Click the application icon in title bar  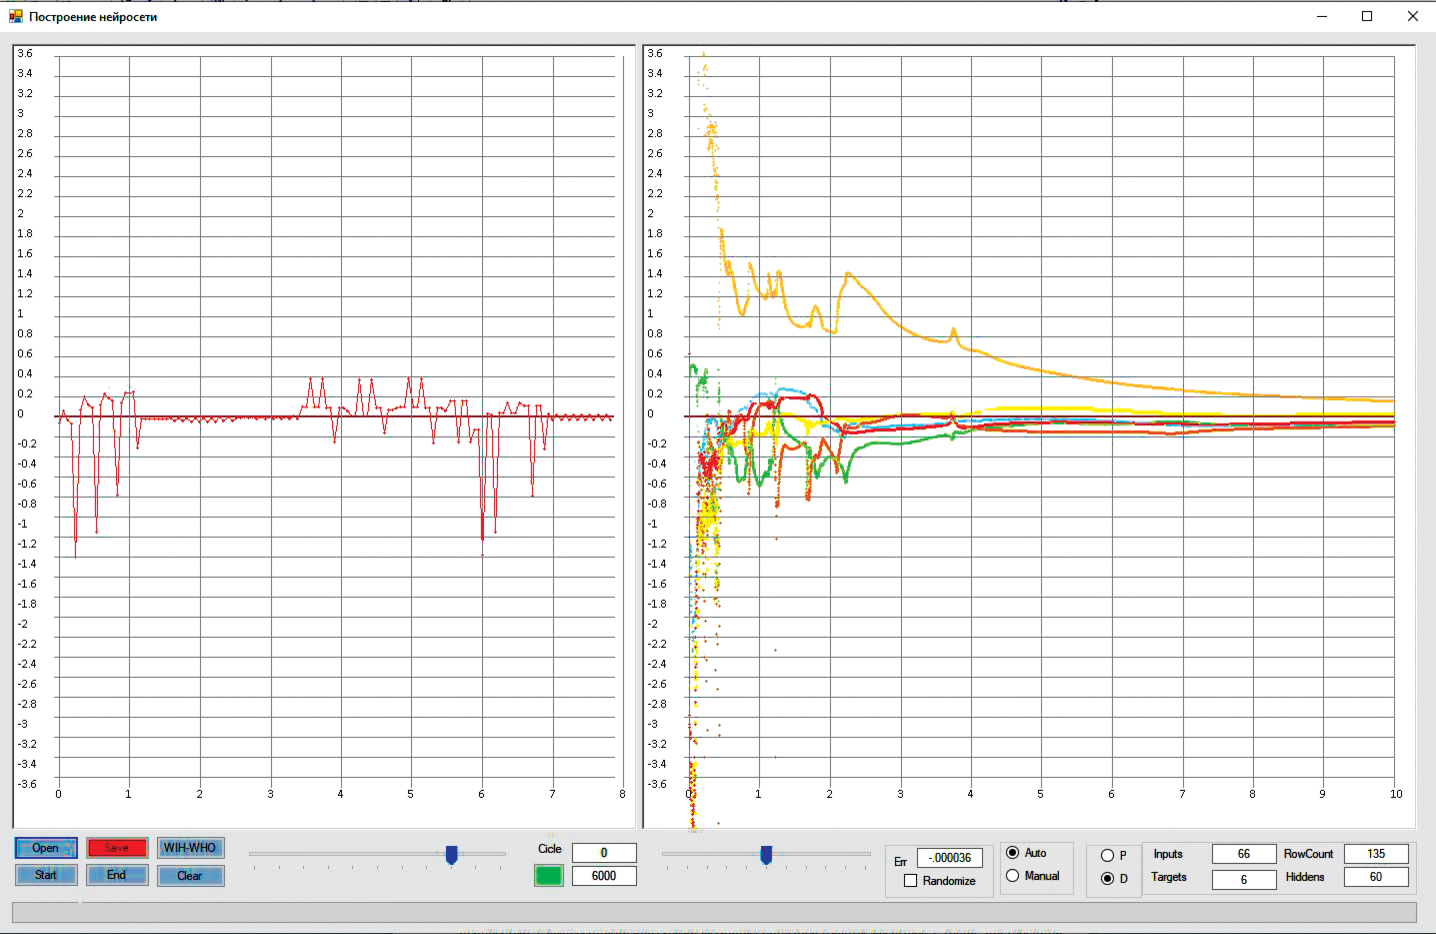coord(15,16)
